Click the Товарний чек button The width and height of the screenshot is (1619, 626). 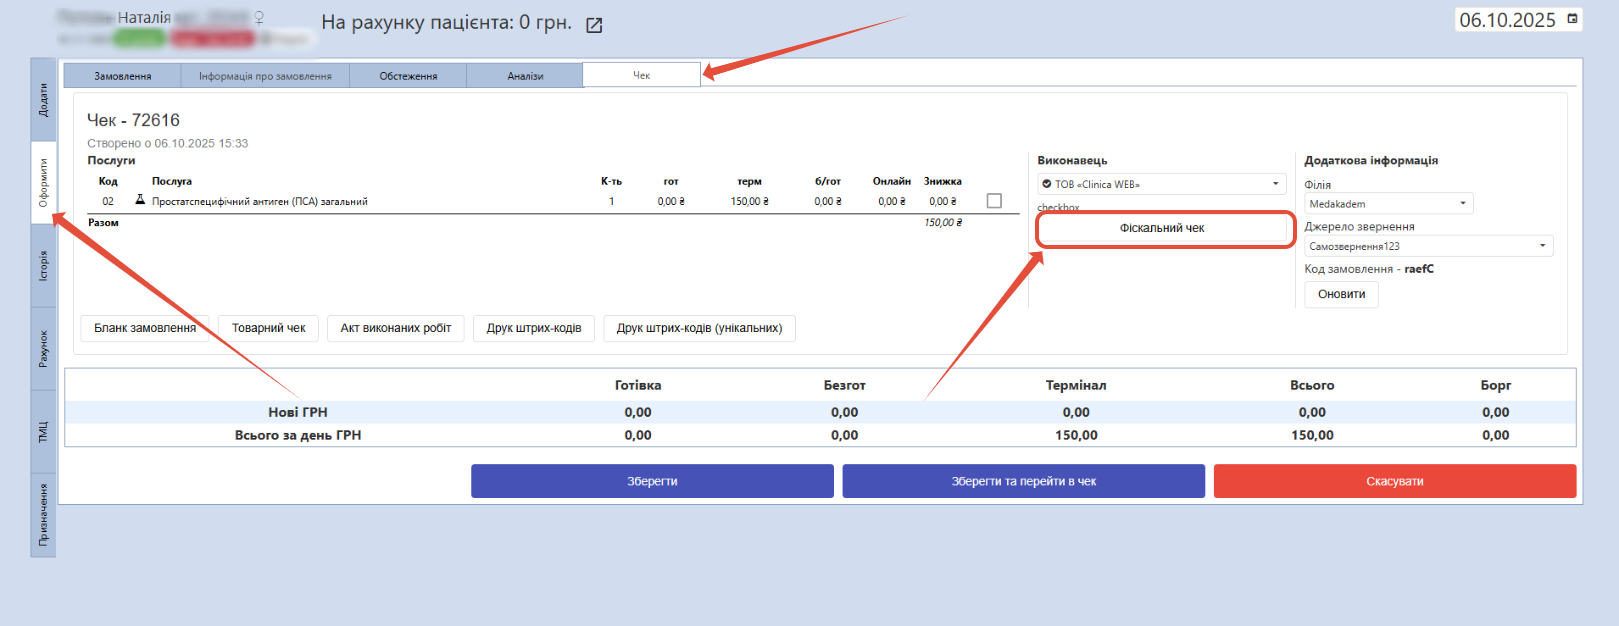tap(269, 328)
